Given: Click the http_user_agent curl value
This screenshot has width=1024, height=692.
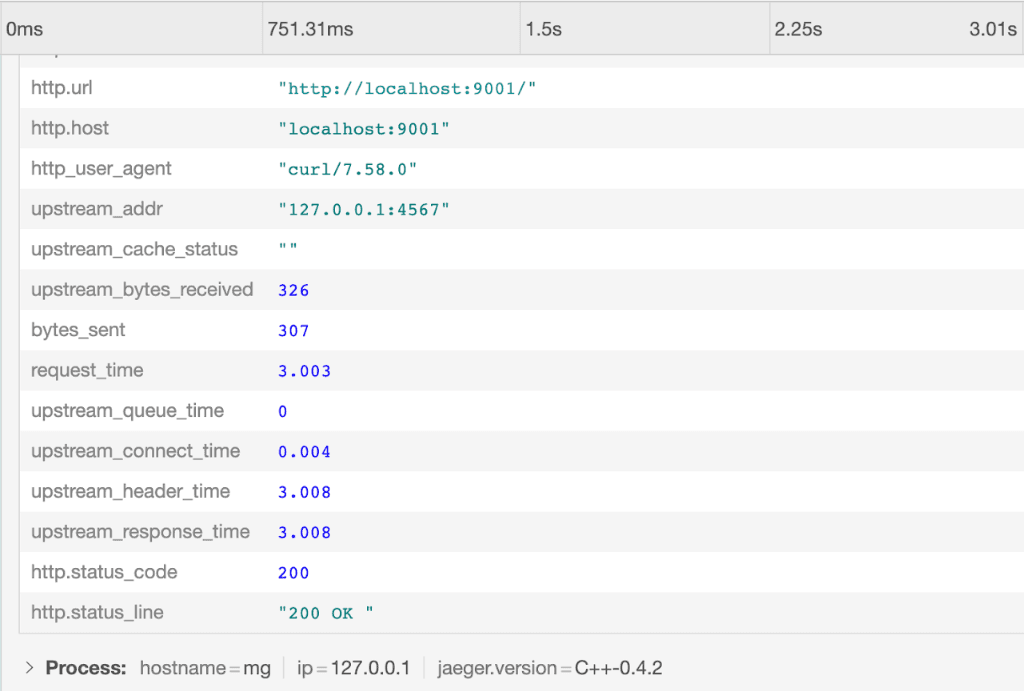Looking at the screenshot, I should (347, 170).
